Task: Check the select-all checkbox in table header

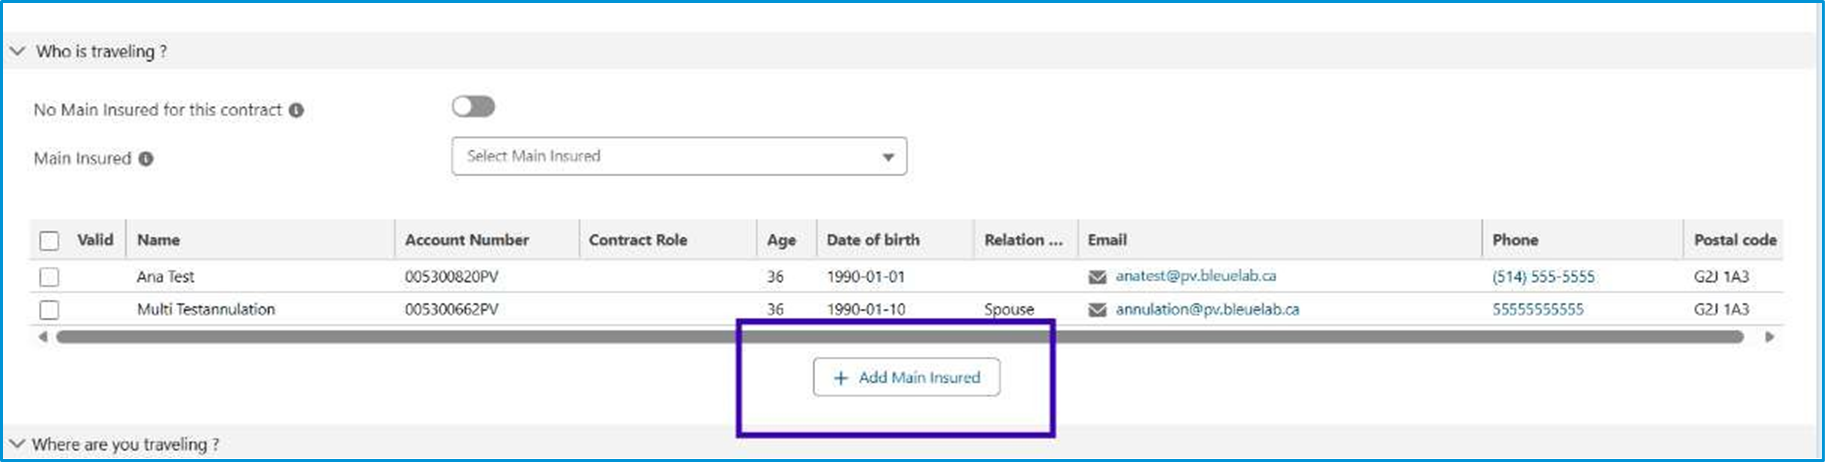Action: (49, 240)
